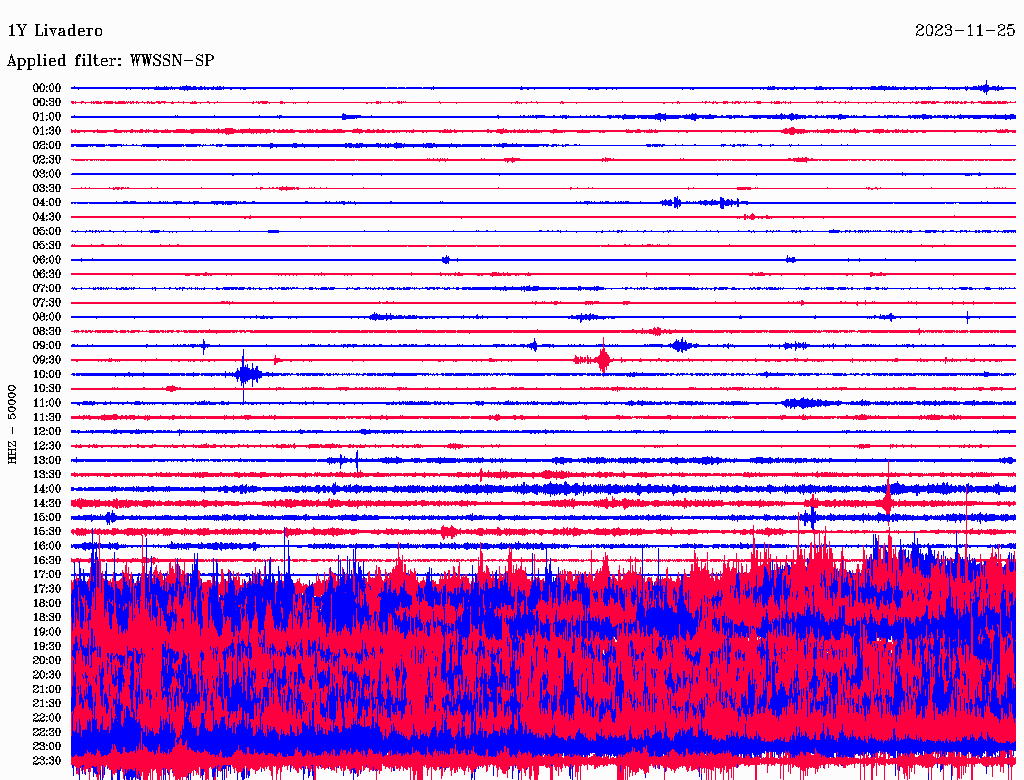Image resolution: width=1024 pixels, height=780 pixels.
Task: Select the 01:30 time label
Action: (x=46, y=131)
